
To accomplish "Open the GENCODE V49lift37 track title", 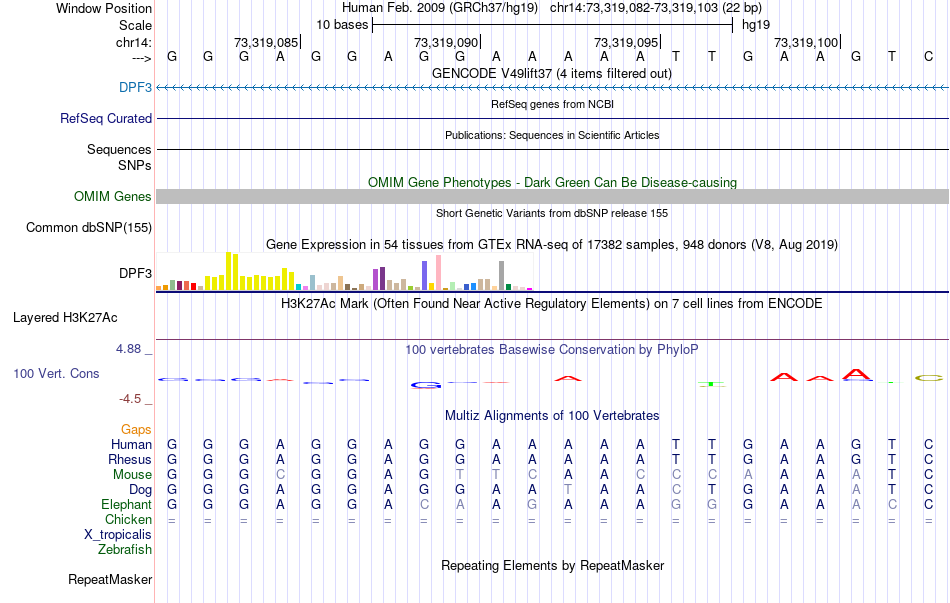I will point(552,73).
